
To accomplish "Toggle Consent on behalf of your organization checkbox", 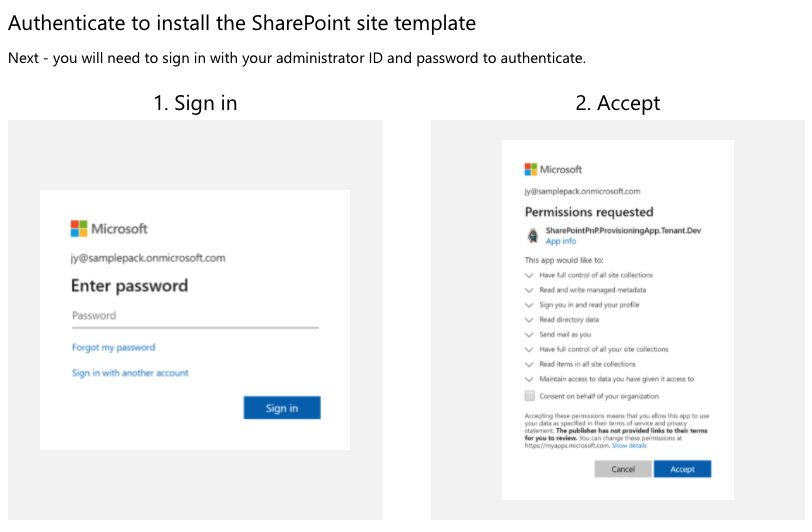I will 529,396.
